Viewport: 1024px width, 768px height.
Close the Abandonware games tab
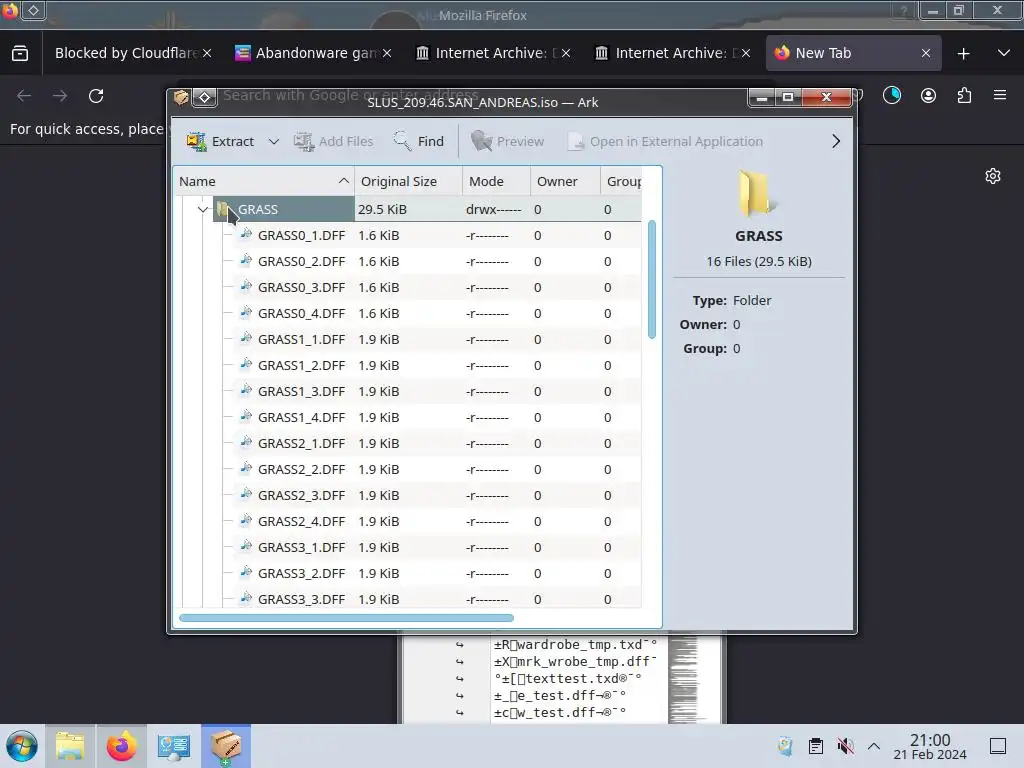387,54
